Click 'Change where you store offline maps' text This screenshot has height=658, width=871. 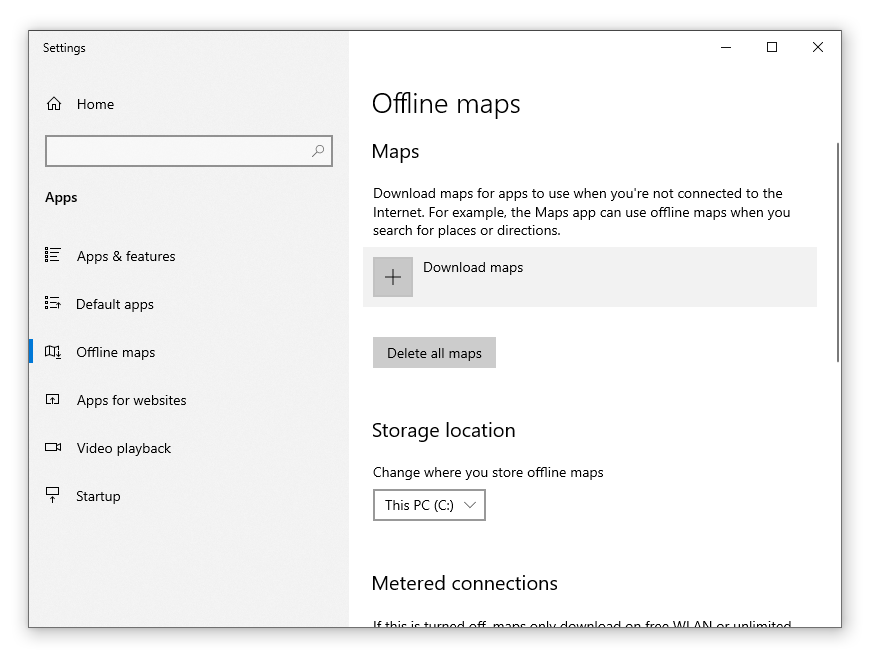pos(488,472)
